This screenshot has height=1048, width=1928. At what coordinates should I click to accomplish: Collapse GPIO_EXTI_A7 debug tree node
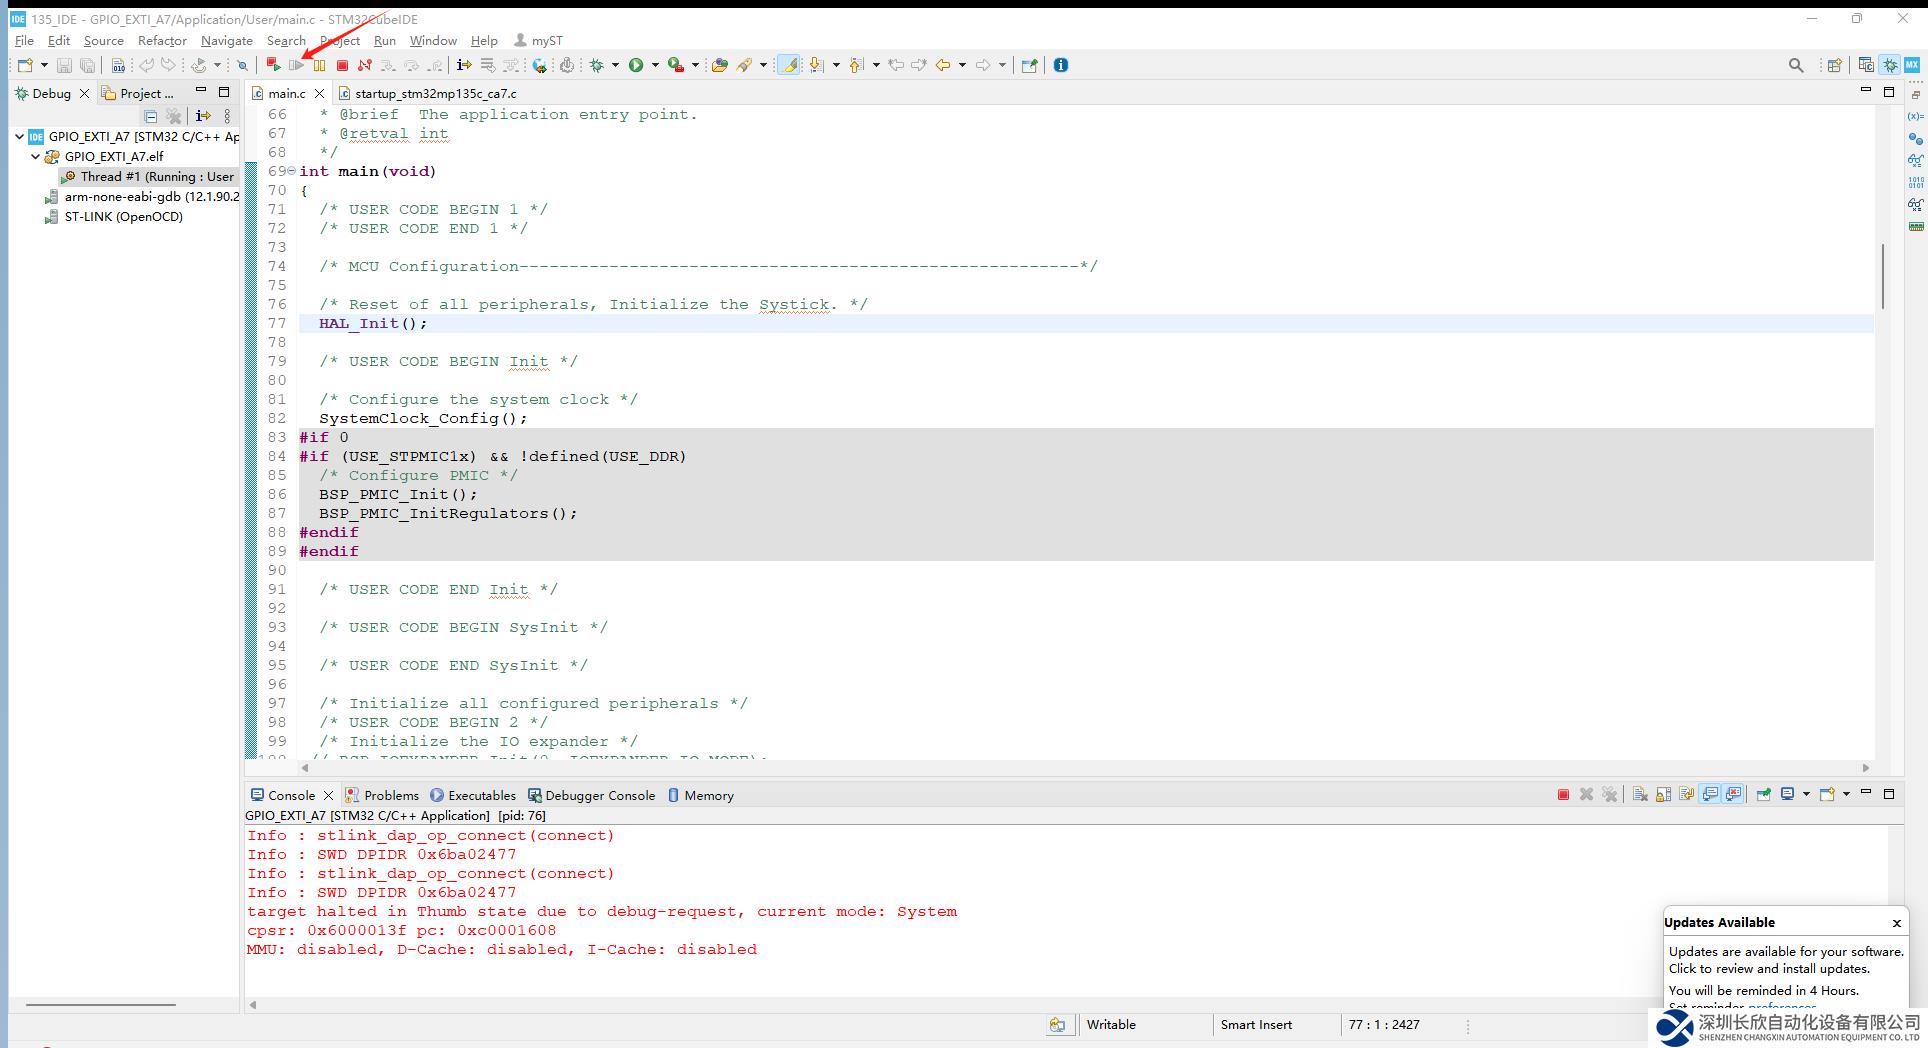point(19,137)
